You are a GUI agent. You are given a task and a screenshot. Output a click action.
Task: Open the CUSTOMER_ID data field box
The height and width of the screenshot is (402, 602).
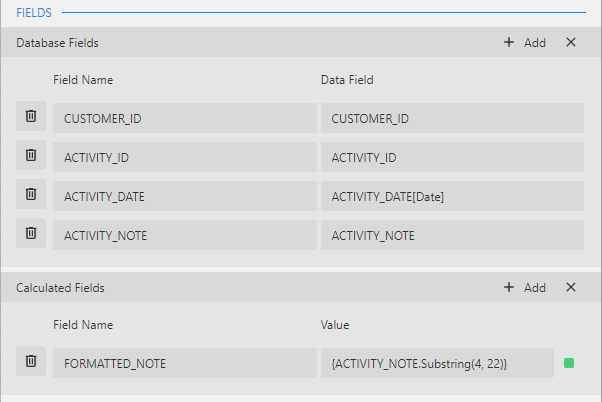click(x=452, y=118)
